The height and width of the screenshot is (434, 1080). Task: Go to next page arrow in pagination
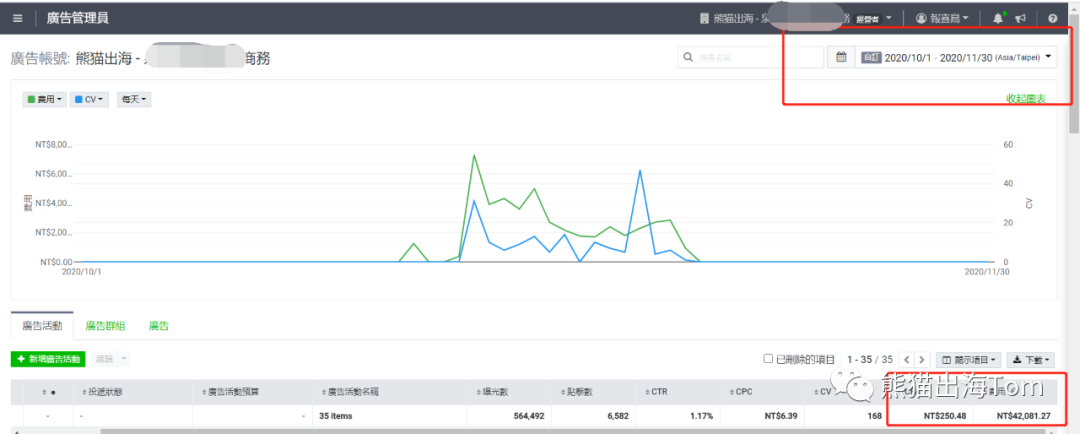tap(923, 360)
